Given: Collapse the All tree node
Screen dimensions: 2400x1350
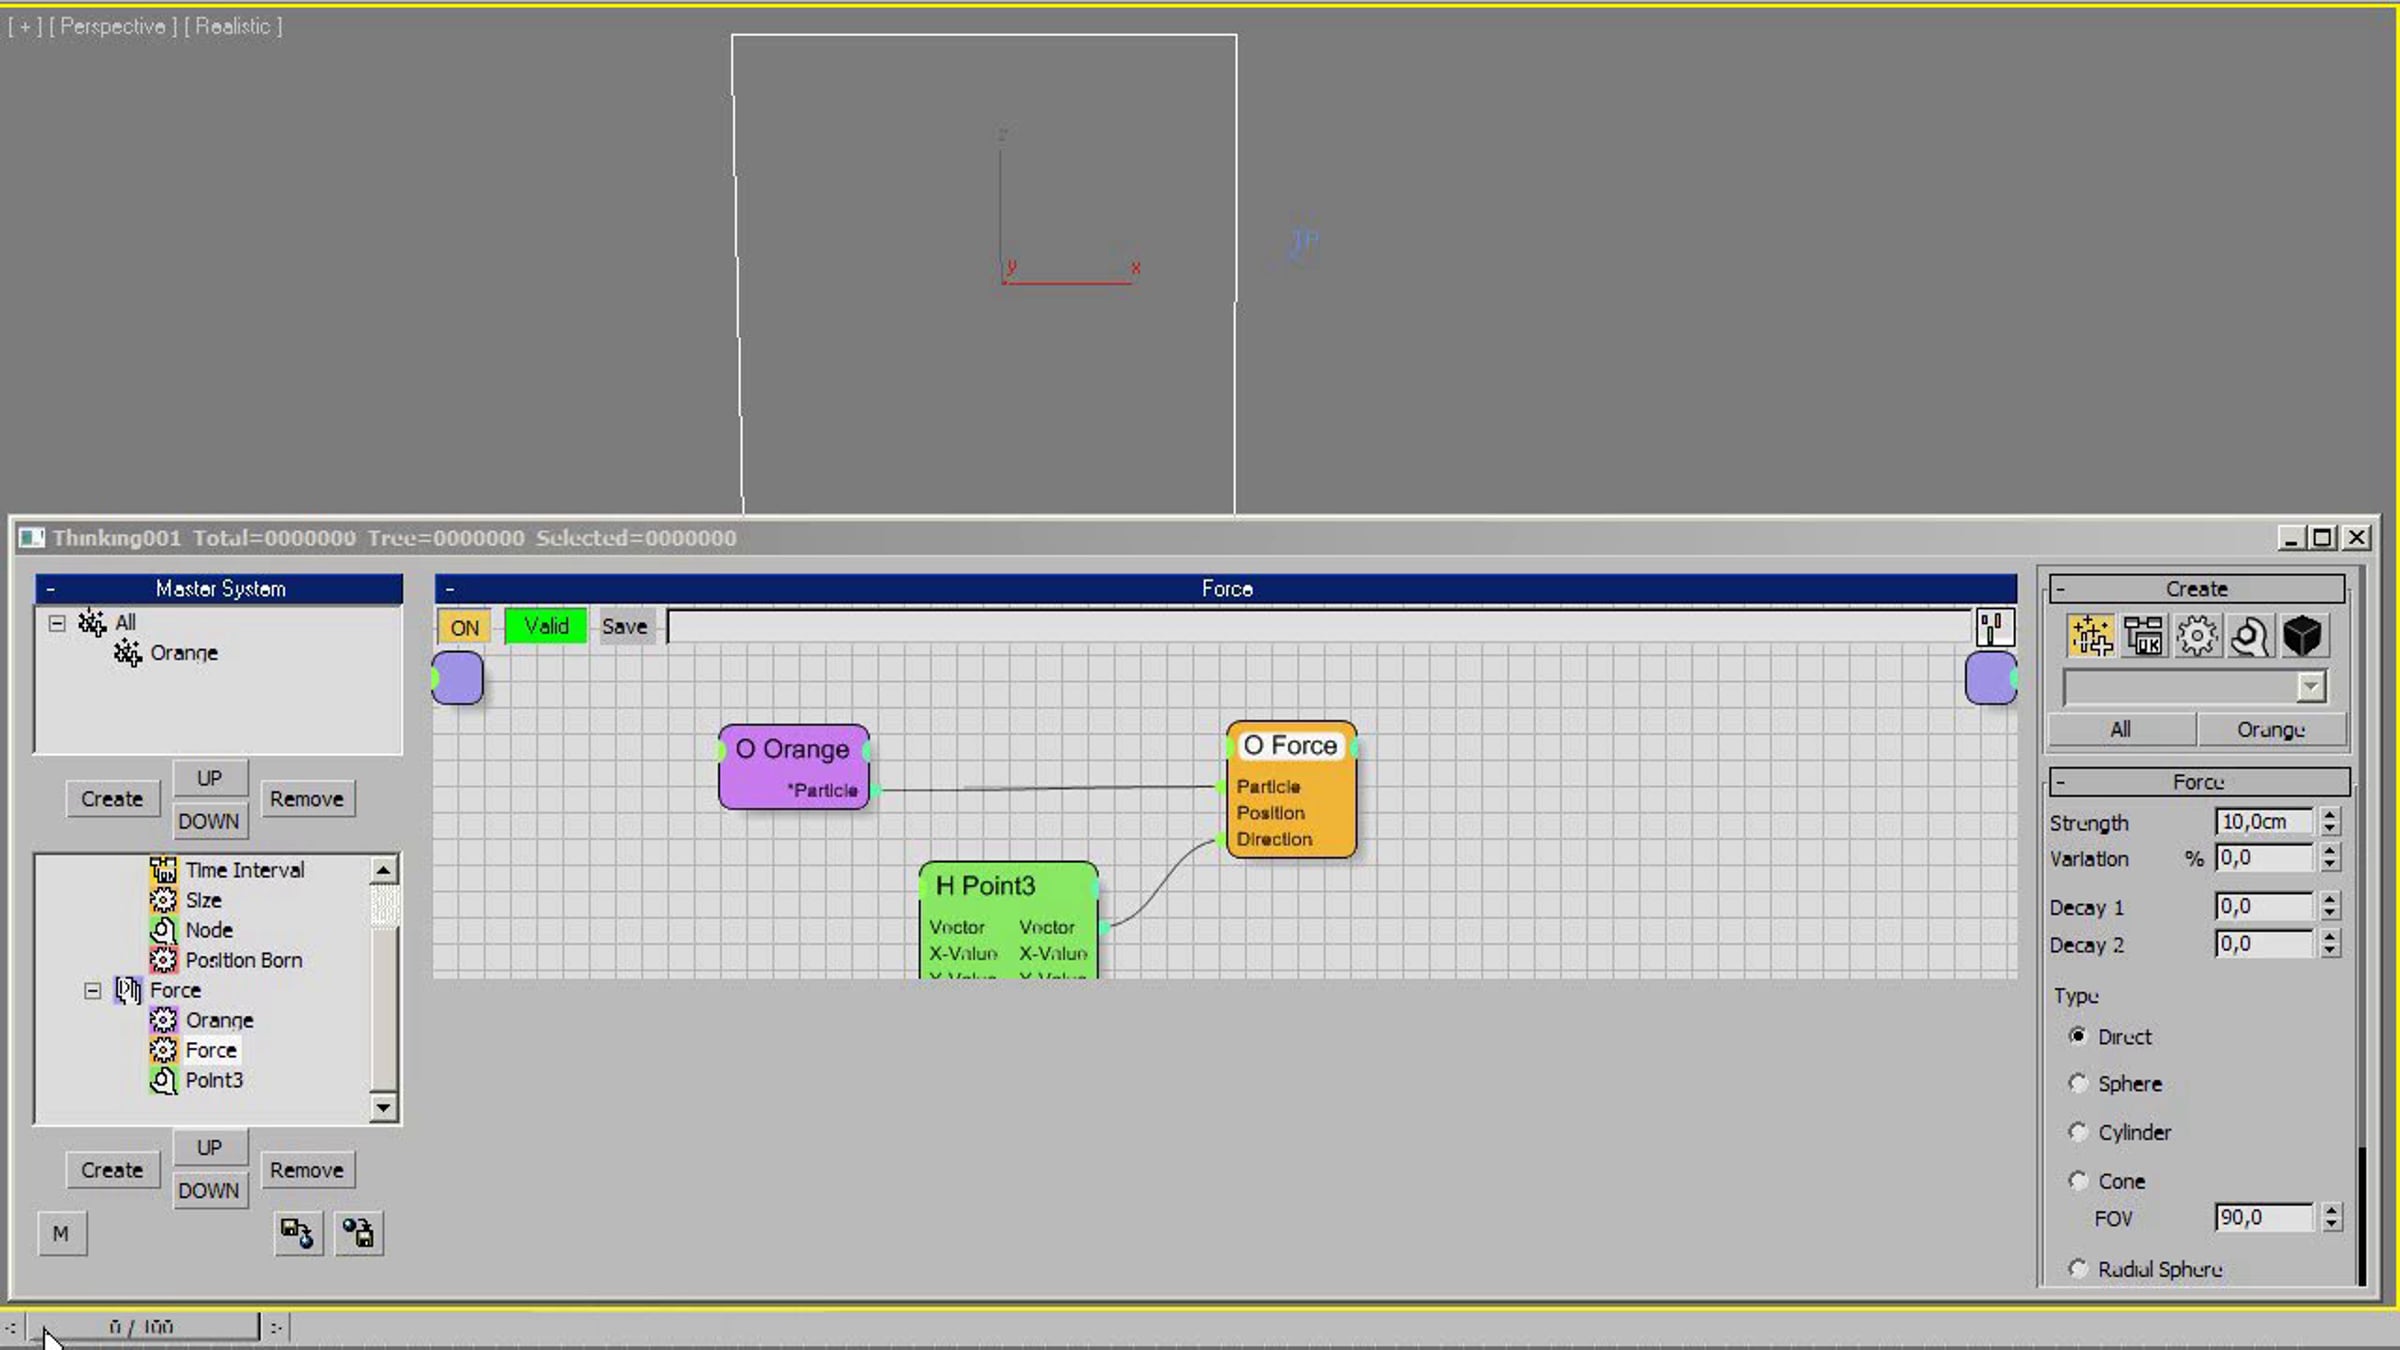Looking at the screenshot, I should tap(57, 623).
